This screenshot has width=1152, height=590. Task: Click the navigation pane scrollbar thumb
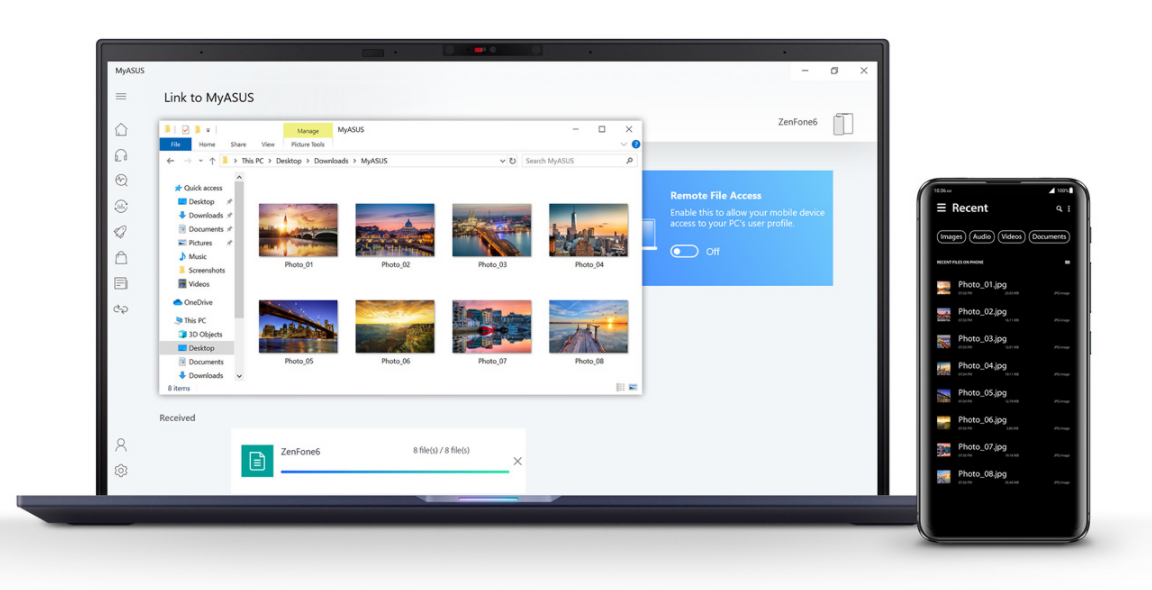(x=239, y=251)
